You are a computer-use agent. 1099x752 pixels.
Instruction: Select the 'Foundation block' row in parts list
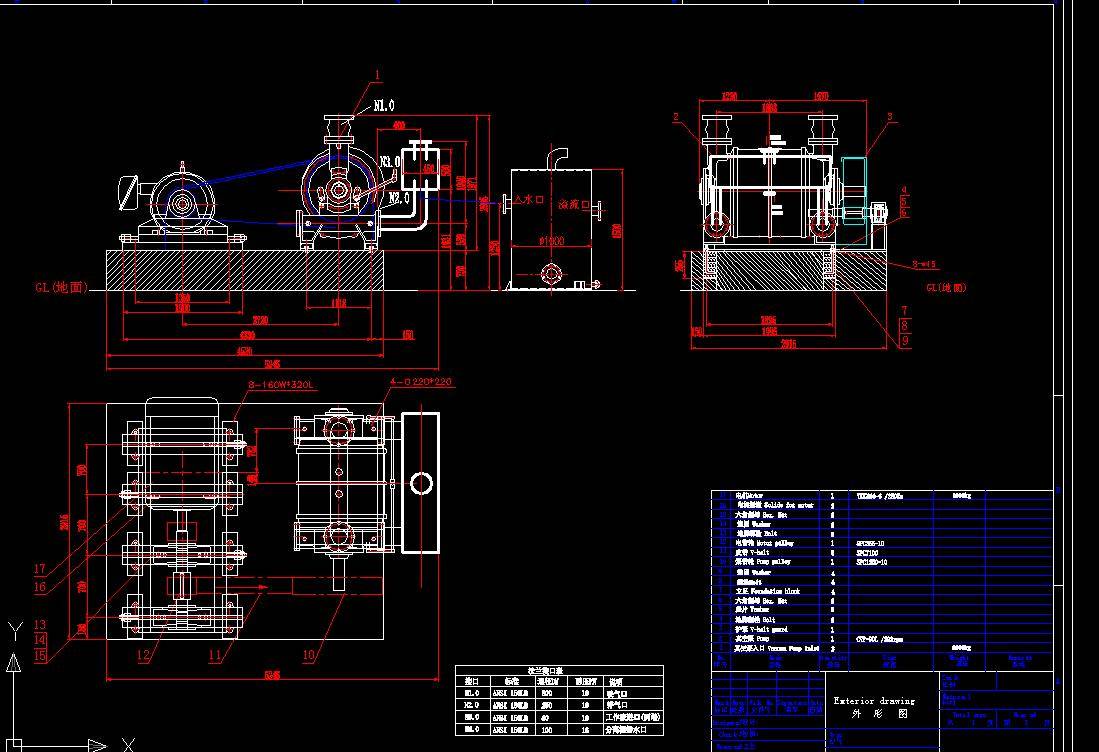point(882,592)
